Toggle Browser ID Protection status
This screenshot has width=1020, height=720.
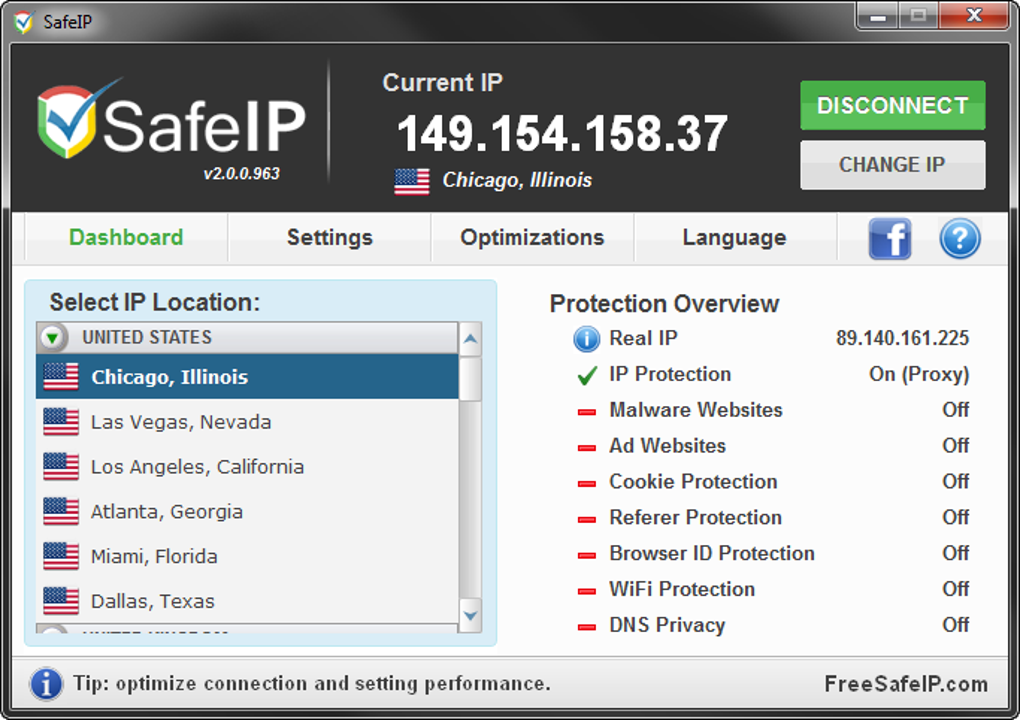coord(956,553)
